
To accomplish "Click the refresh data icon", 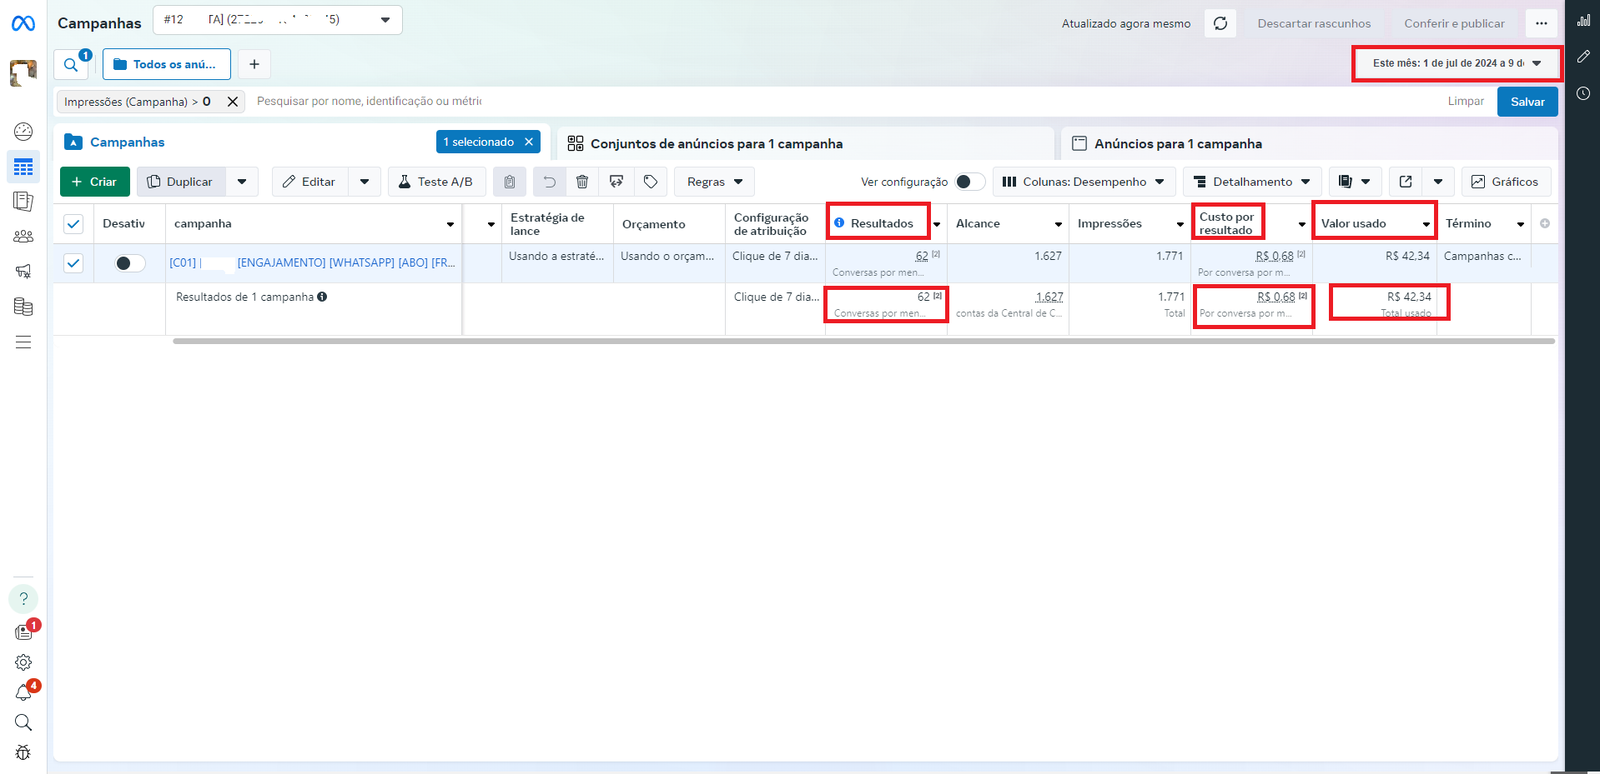I will pyautogui.click(x=1220, y=23).
